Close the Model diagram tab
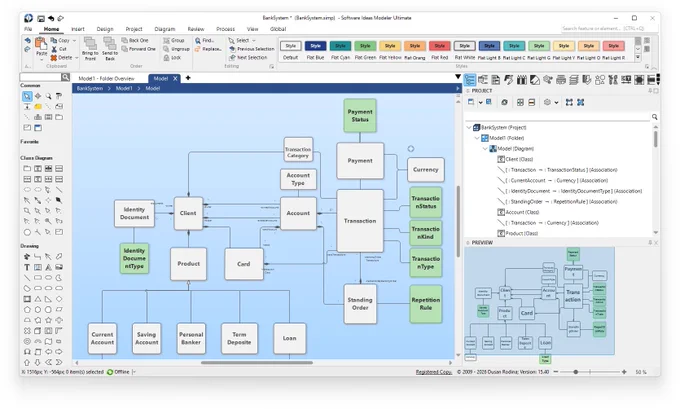Screen dimensions: 680x409 tap(175, 79)
